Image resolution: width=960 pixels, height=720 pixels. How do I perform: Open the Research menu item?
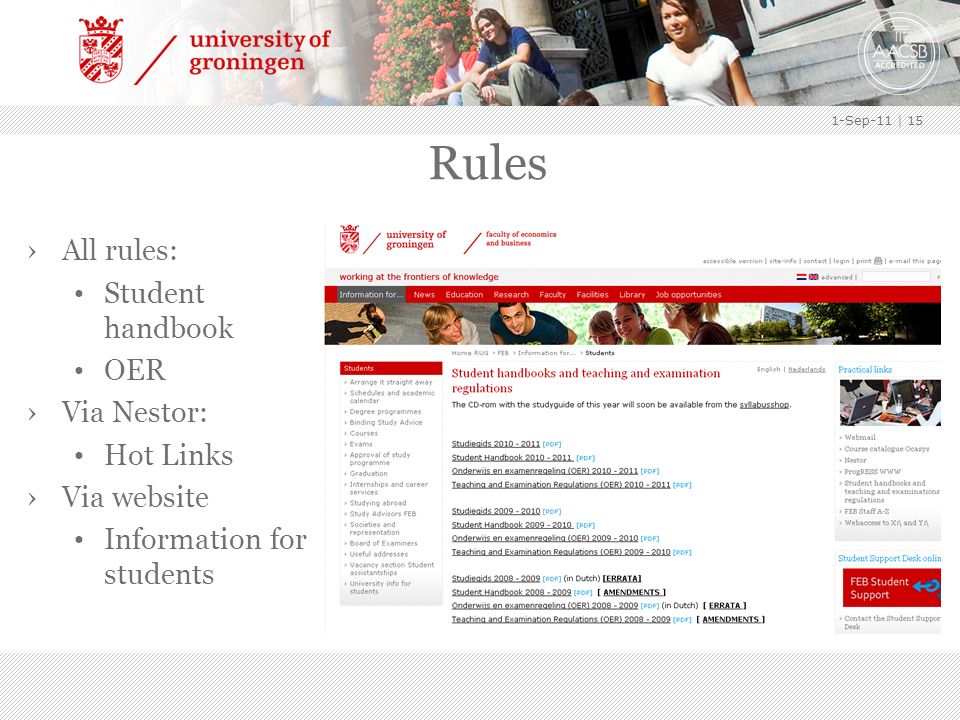point(511,294)
